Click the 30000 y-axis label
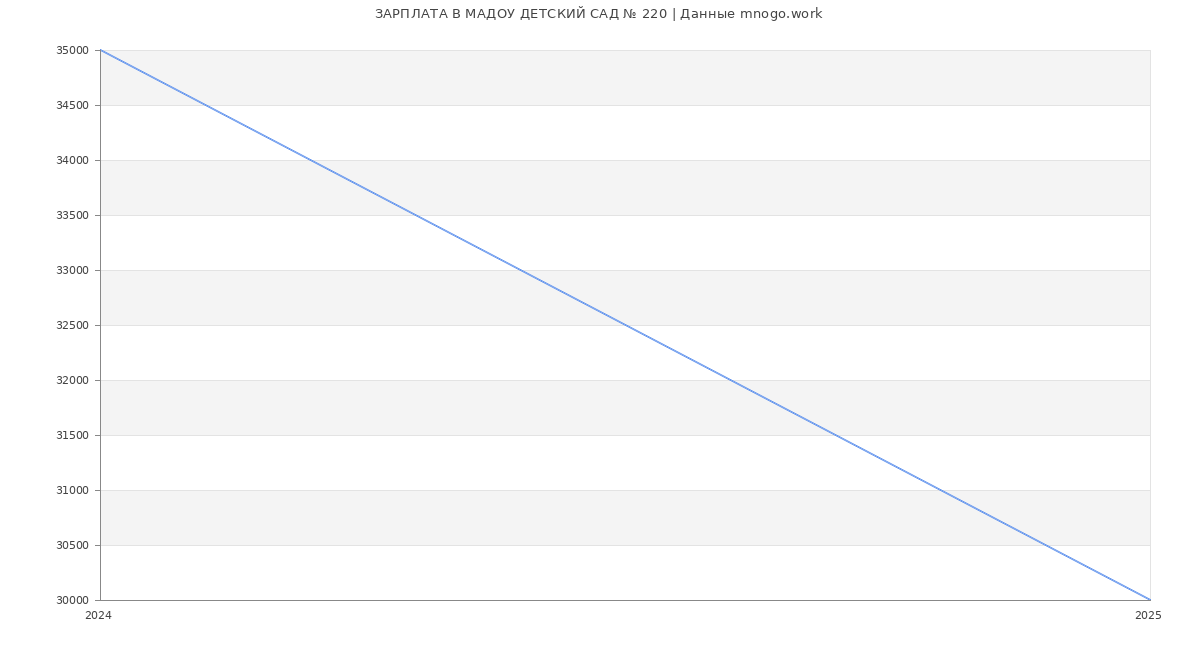This screenshot has height=650, width=1200. click(x=73, y=600)
